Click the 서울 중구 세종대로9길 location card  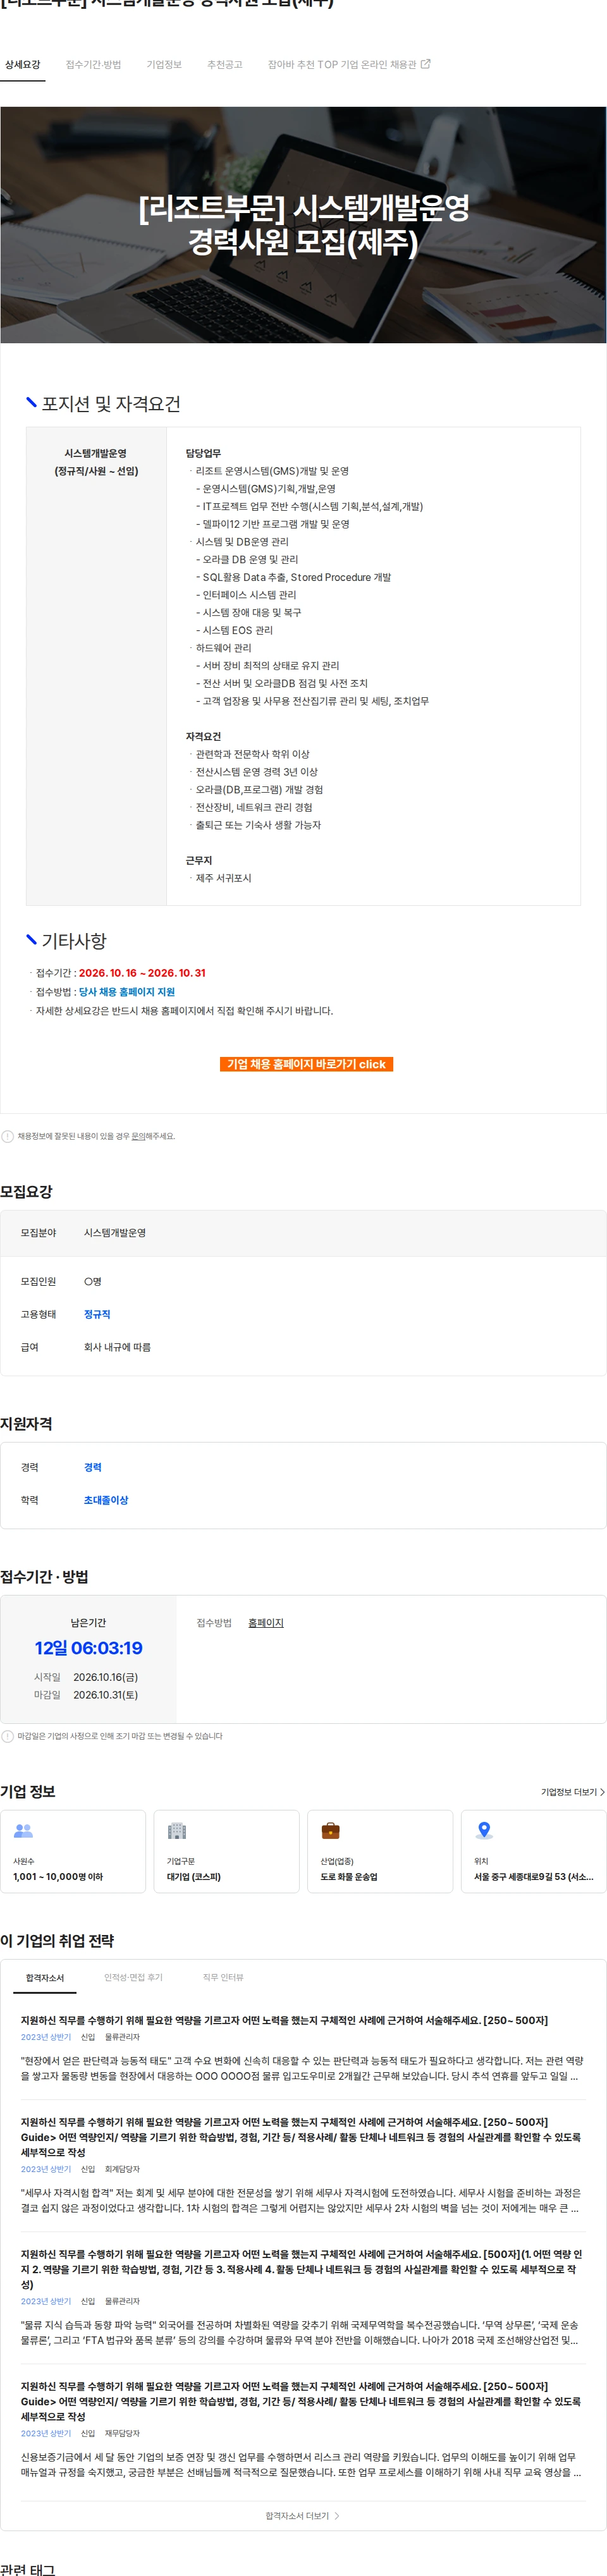pos(534,1851)
